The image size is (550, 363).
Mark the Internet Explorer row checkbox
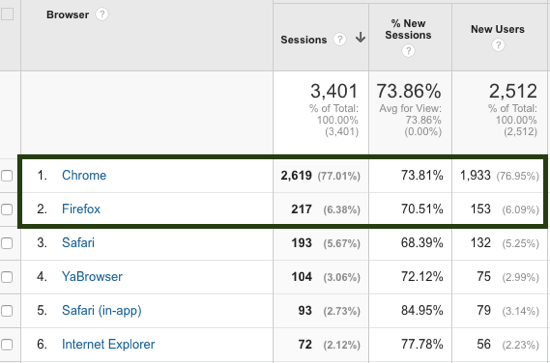(x=7, y=344)
